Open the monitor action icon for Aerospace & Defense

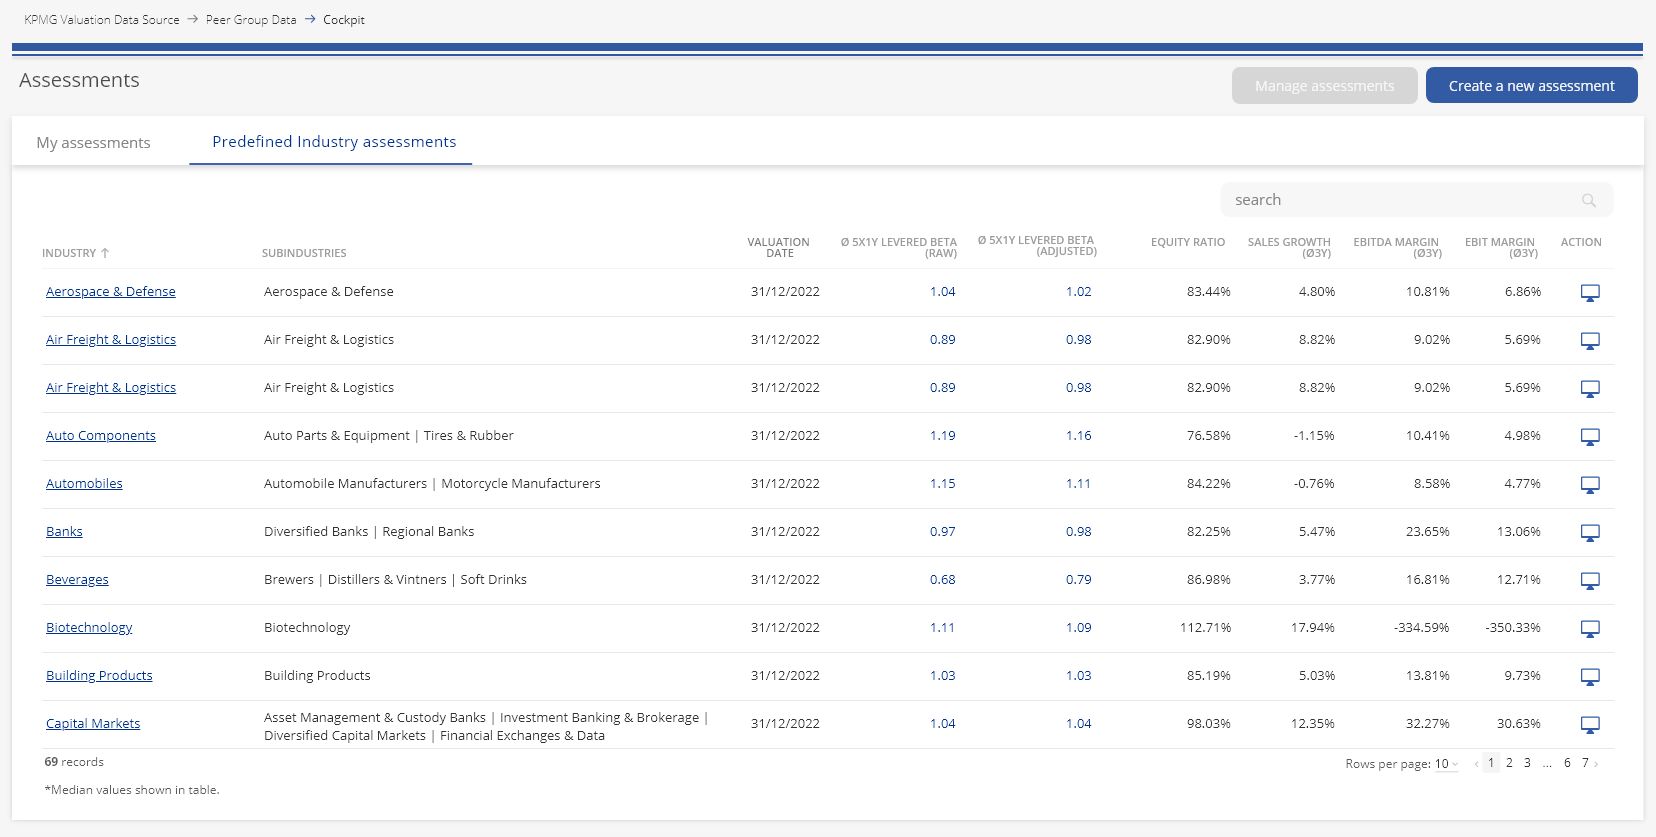click(x=1589, y=293)
